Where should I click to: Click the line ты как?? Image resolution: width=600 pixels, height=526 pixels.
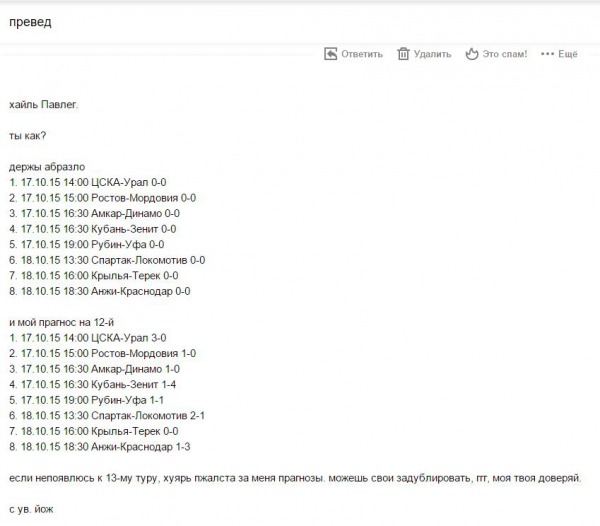[x=27, y=136]
